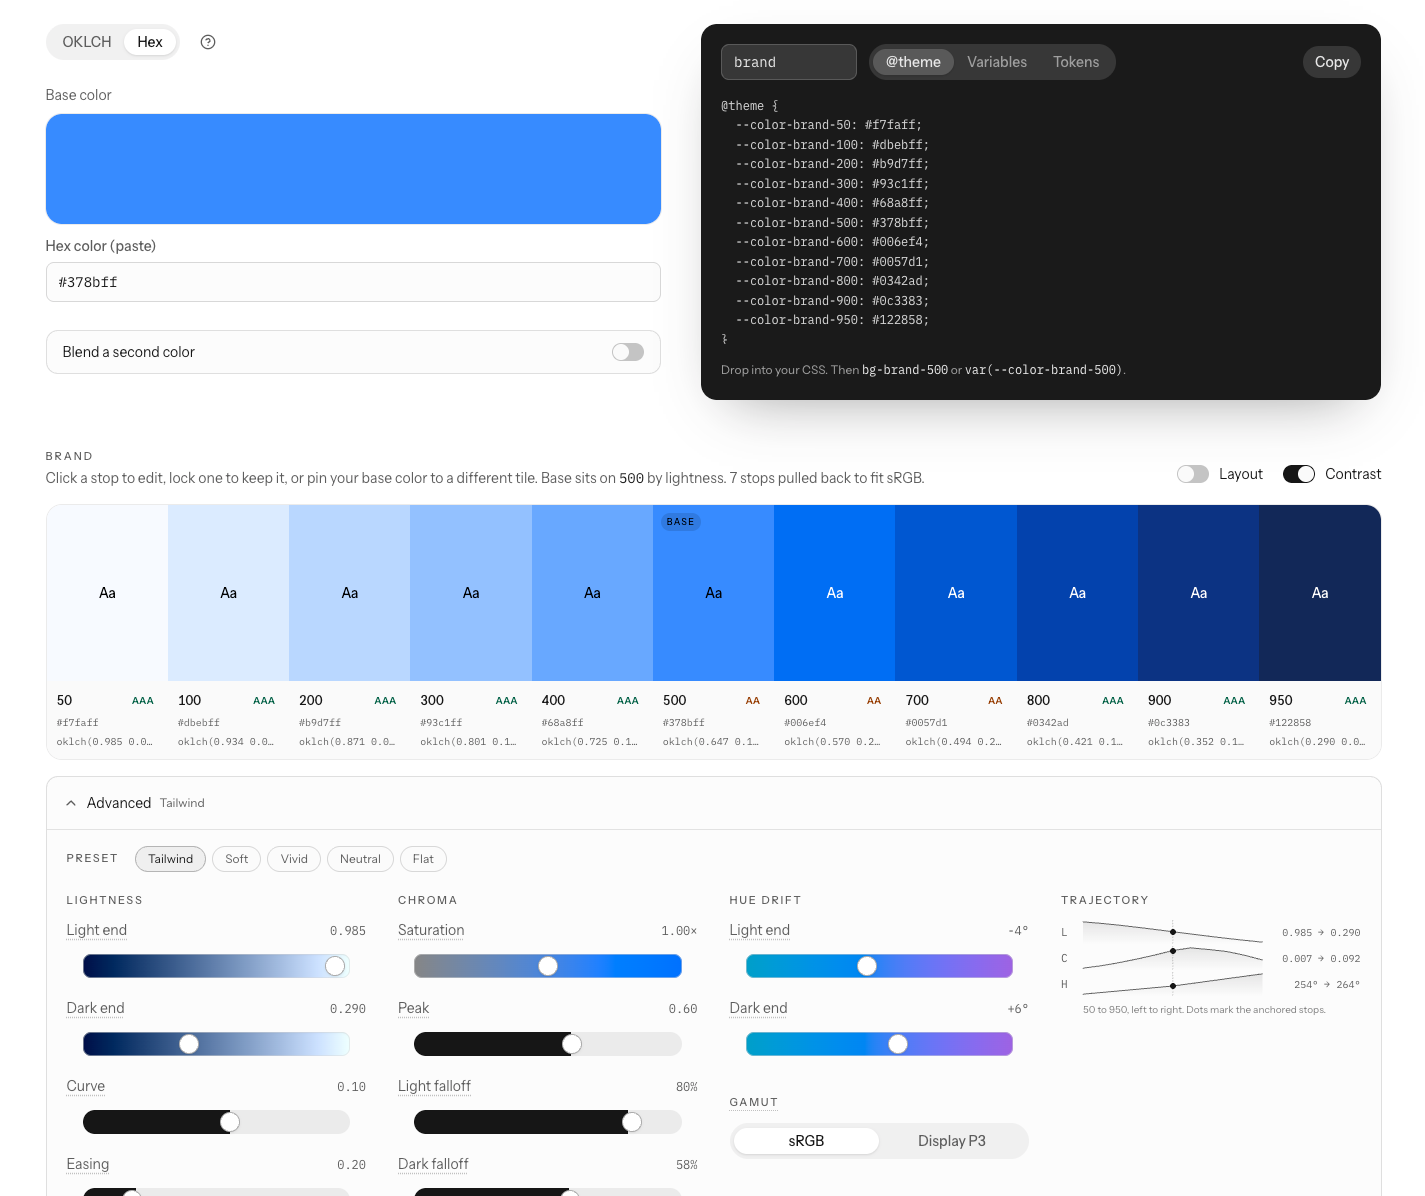Open the Variables output tab

pos(997,62)
